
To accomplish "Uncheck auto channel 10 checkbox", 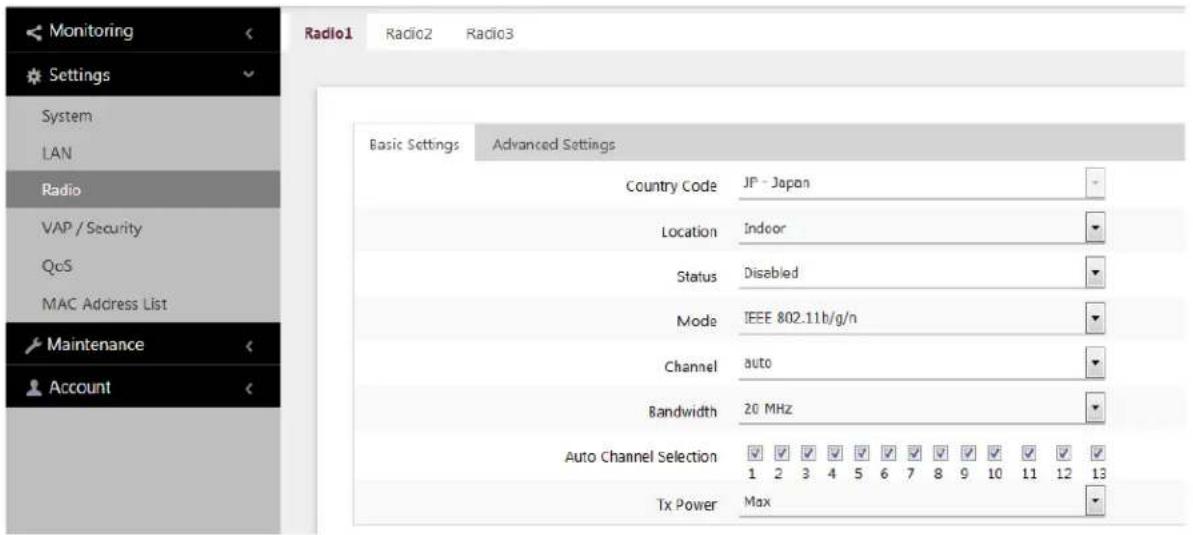I will tap(994, 454).
